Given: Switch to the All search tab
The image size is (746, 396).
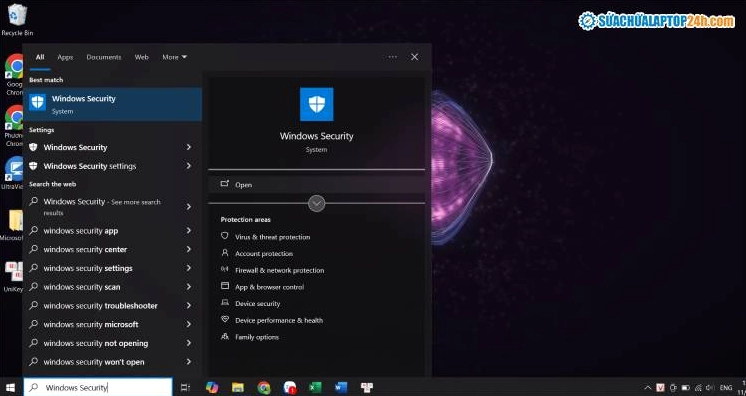Looking at the screenshot, I should pyautogui.click(x=40, y=57).
